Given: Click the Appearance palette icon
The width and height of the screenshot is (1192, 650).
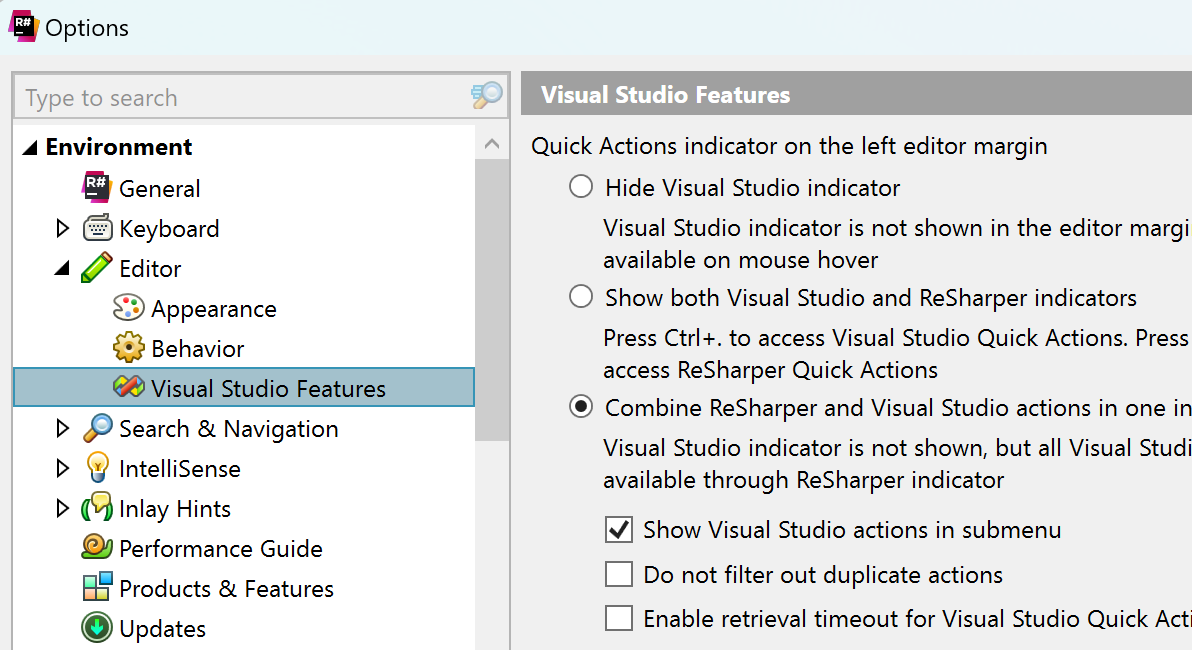Looking at the screenshot, I should tap(129, 308).
